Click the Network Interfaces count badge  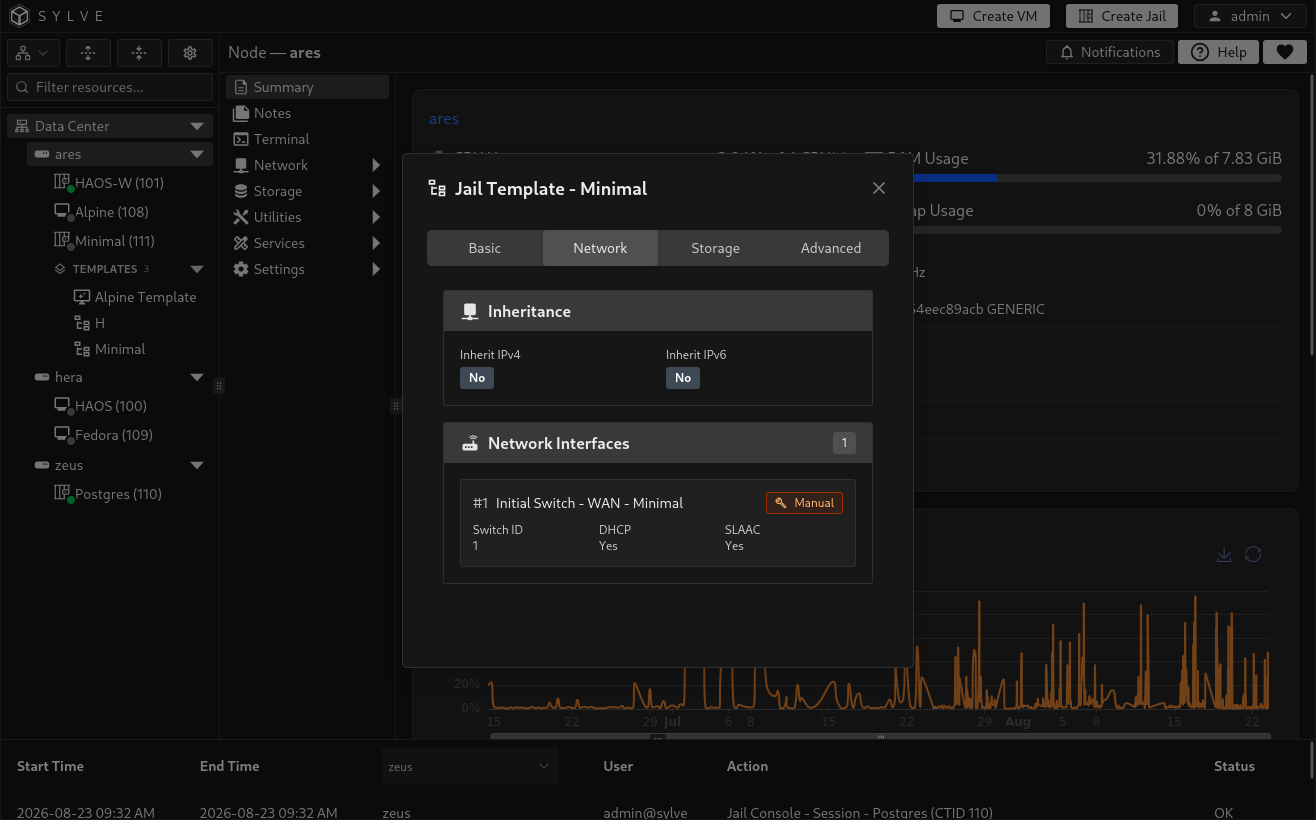pyautogui.click(x=844, y=443)
